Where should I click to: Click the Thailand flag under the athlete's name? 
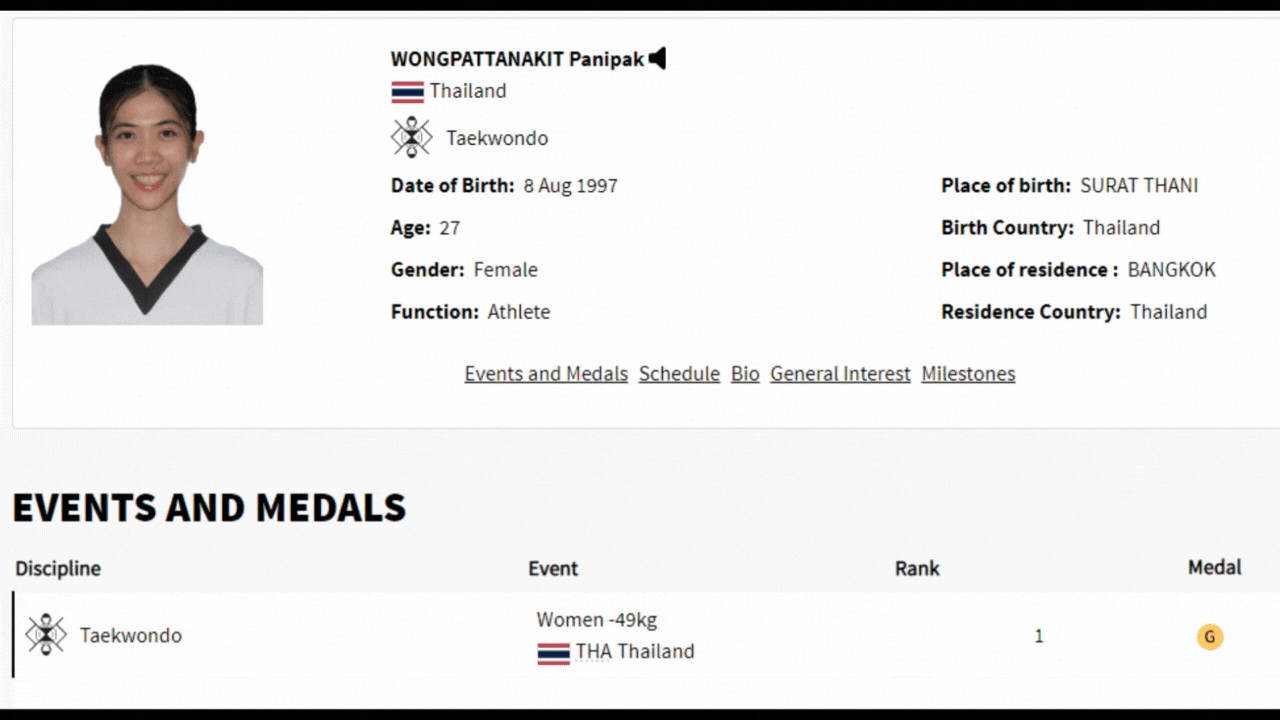(408, 92)
